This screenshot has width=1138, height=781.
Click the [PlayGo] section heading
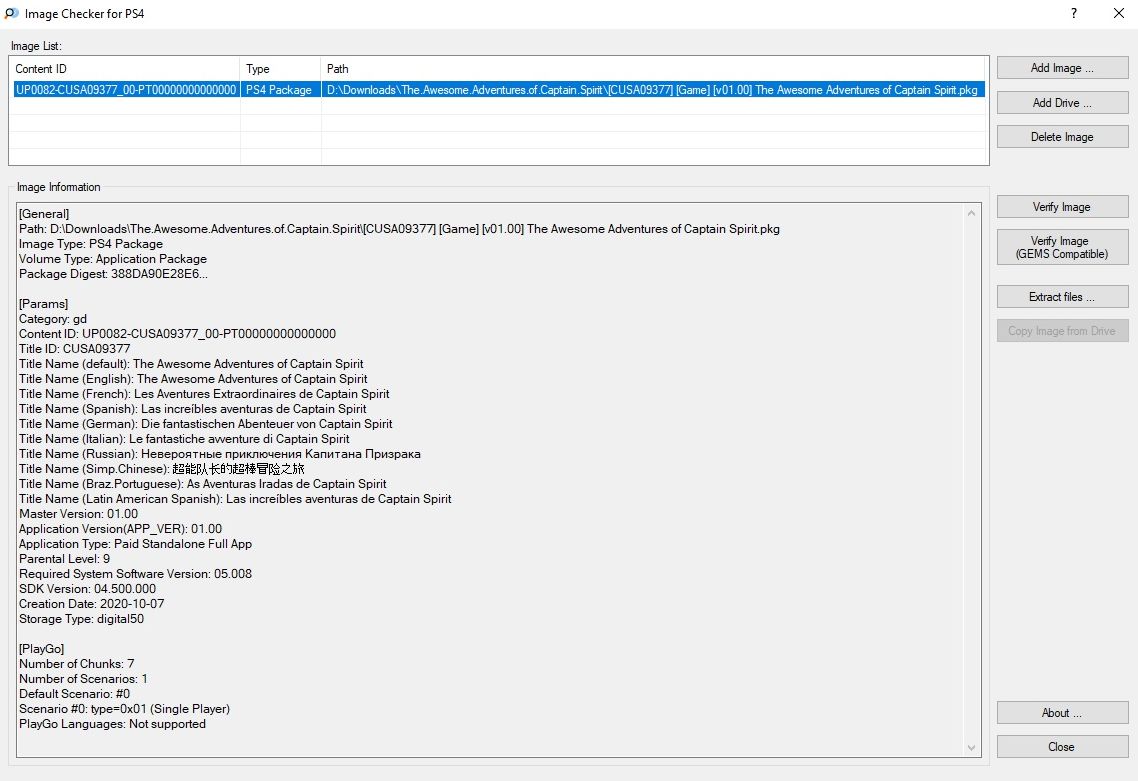(41, 649)
